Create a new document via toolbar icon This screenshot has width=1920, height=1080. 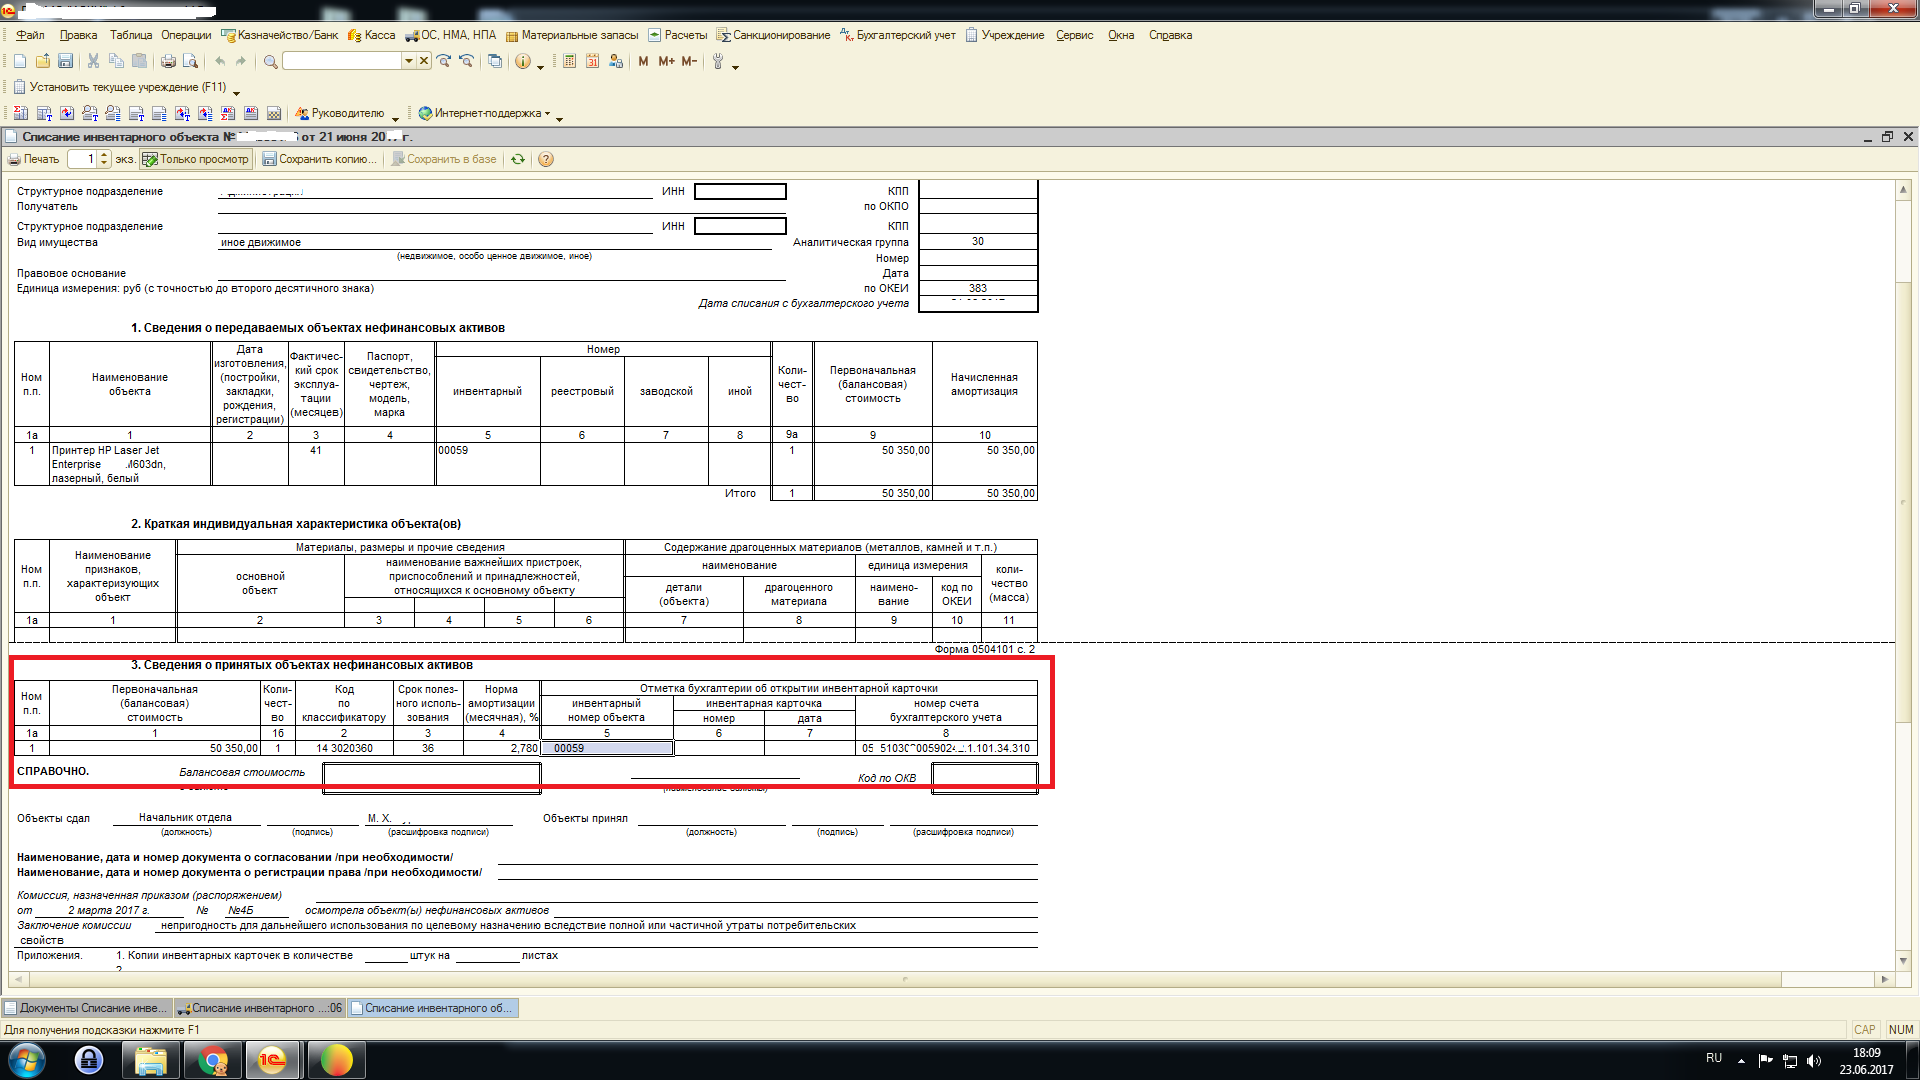point(20,62)
